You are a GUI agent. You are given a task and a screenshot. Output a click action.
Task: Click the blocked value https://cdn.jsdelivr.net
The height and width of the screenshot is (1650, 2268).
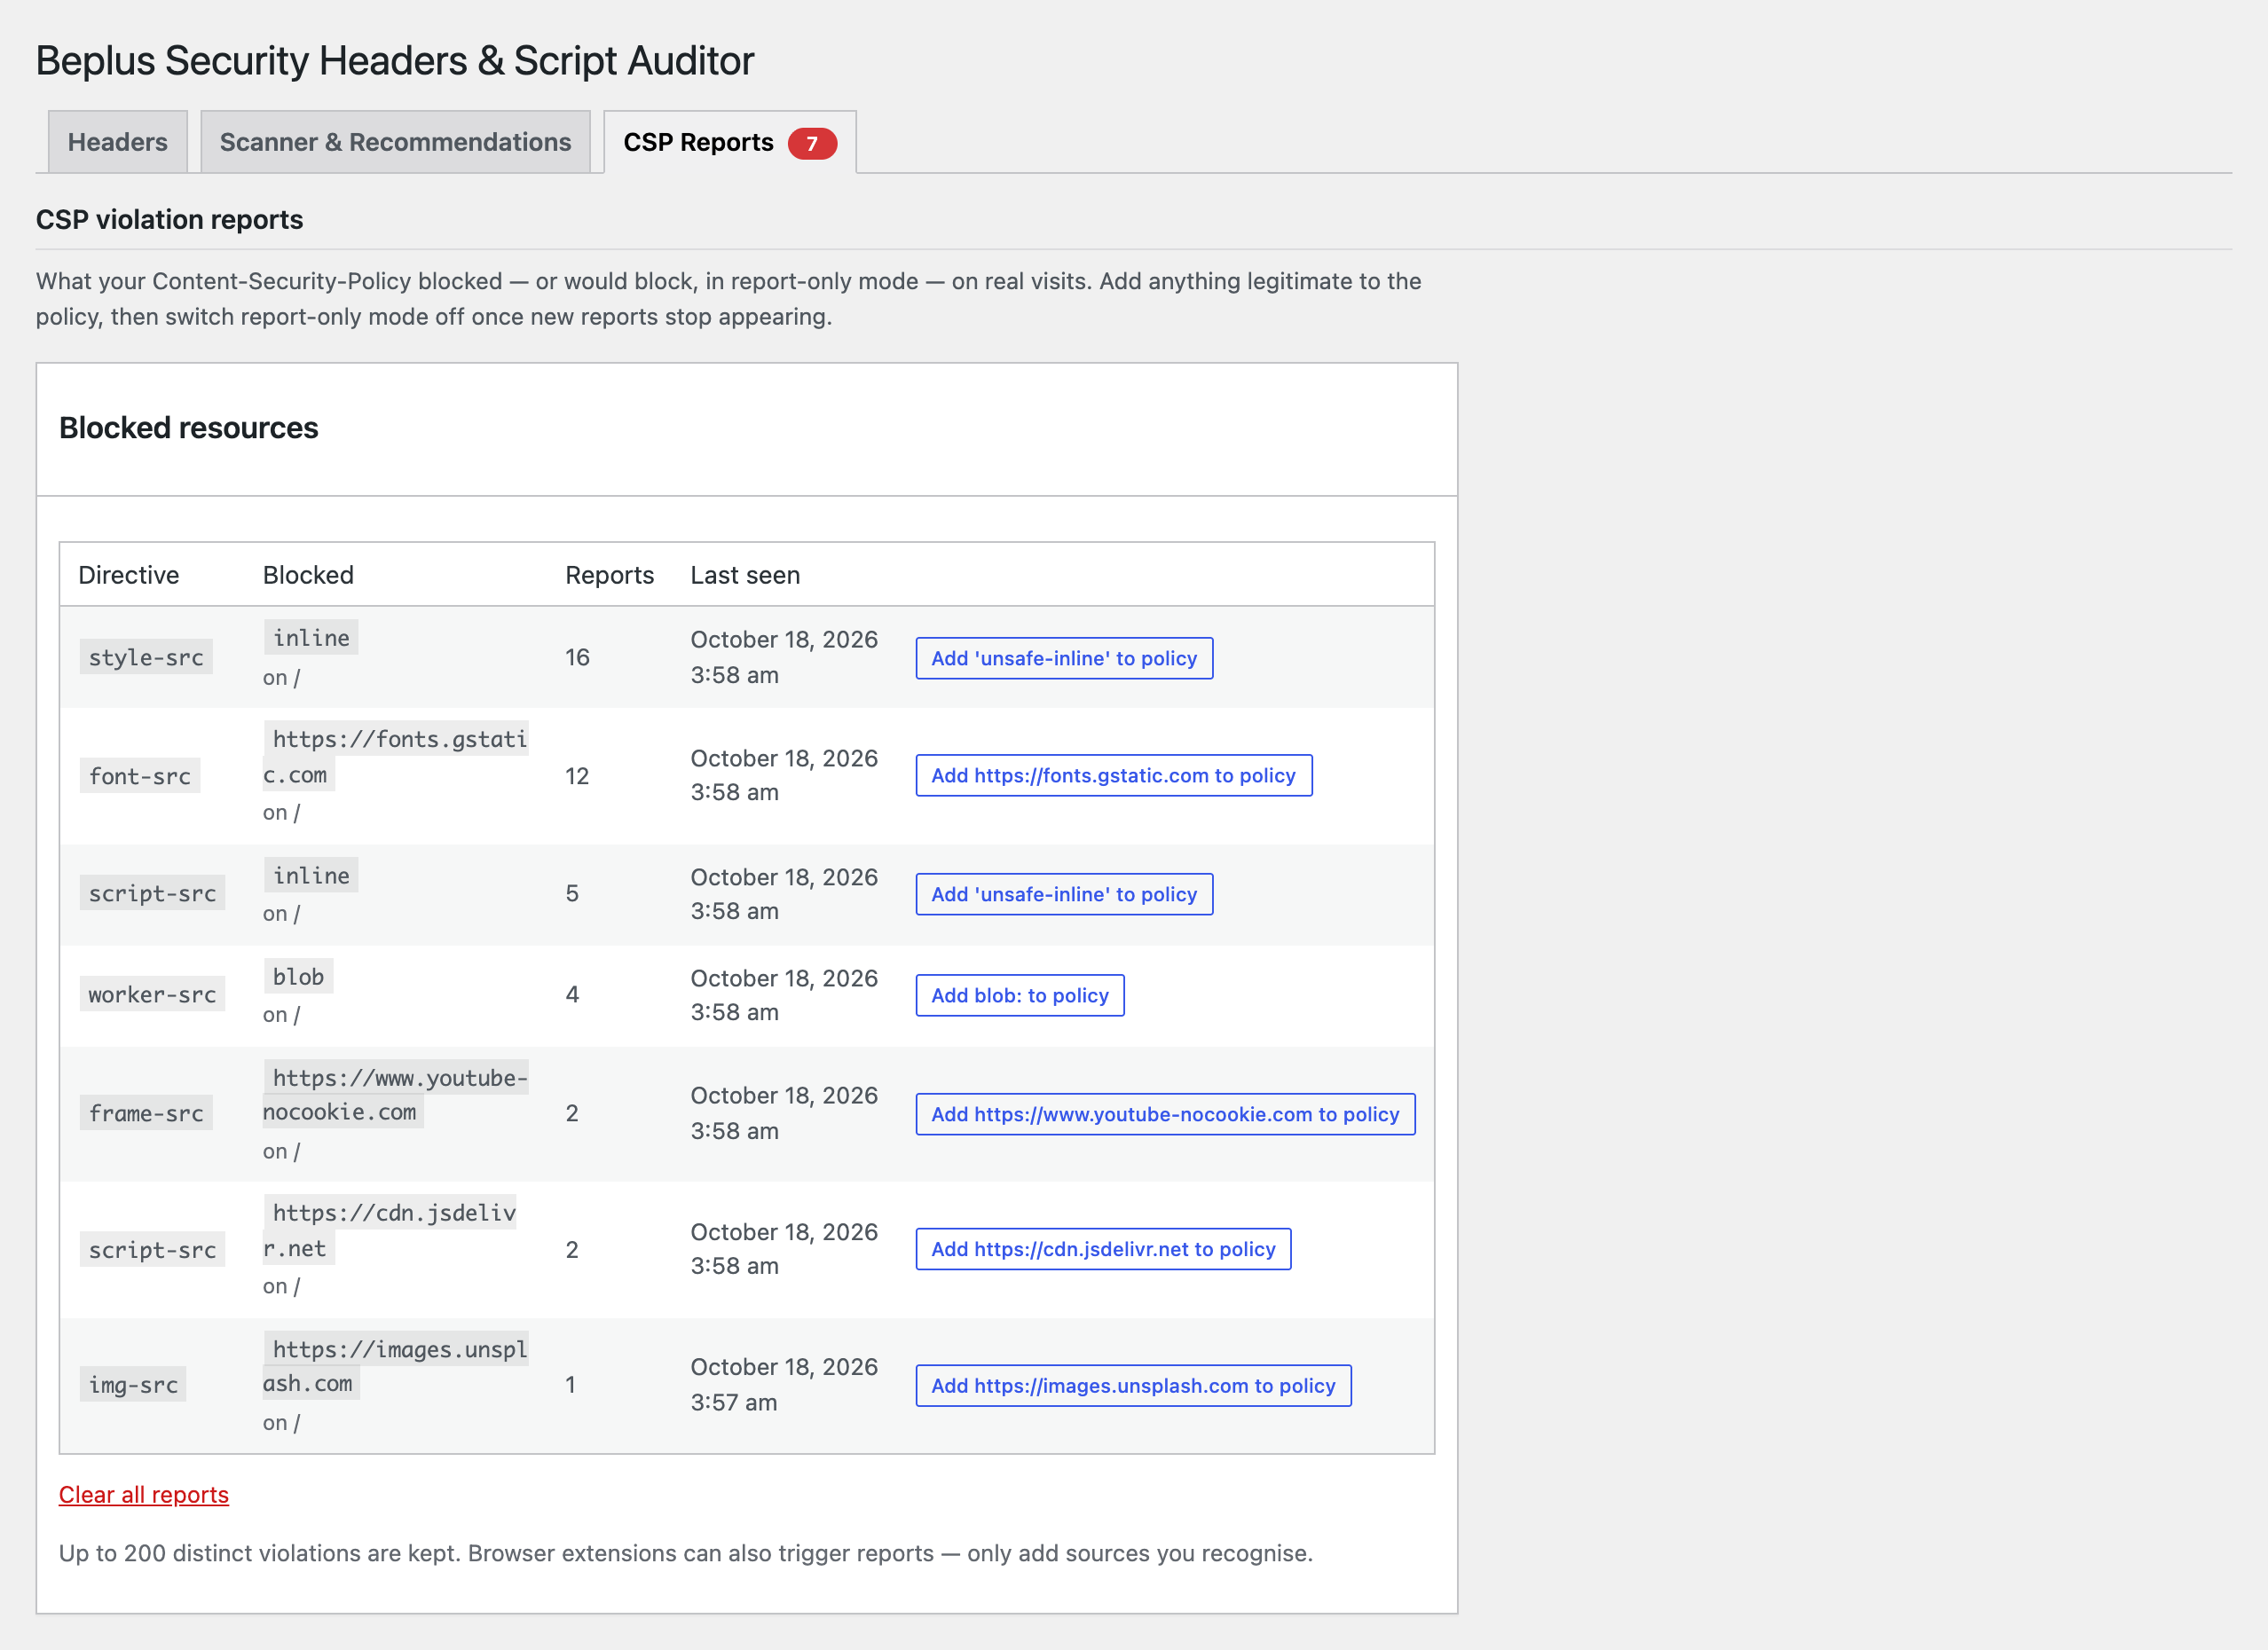390,1230
